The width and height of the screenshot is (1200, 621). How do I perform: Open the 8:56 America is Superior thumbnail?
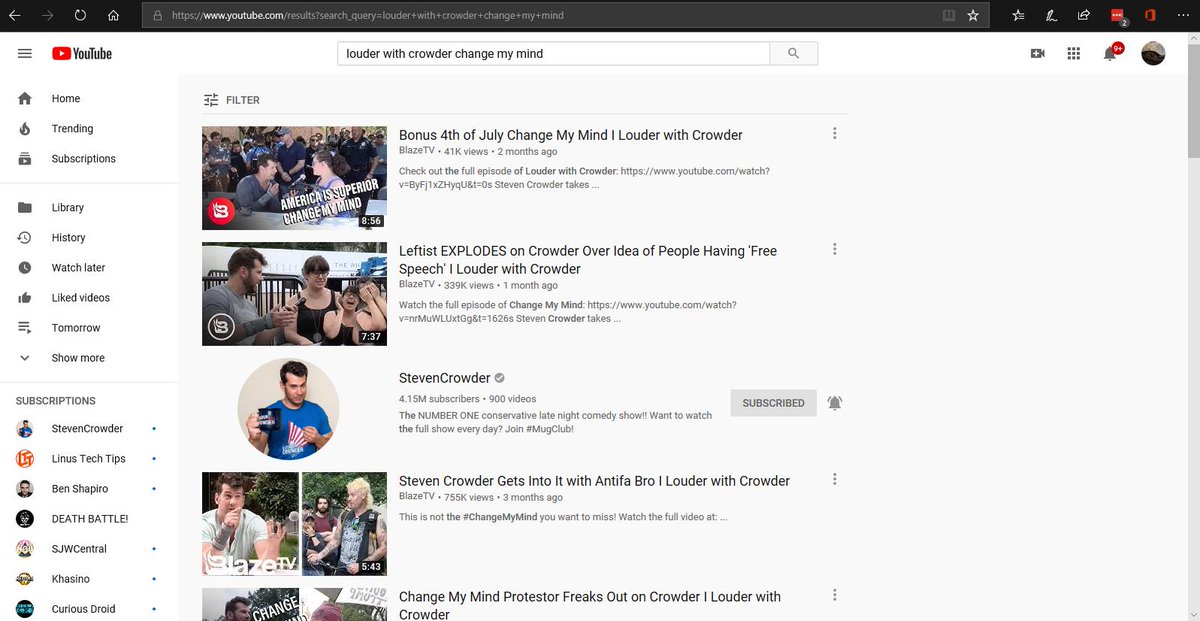click(294, 178)
